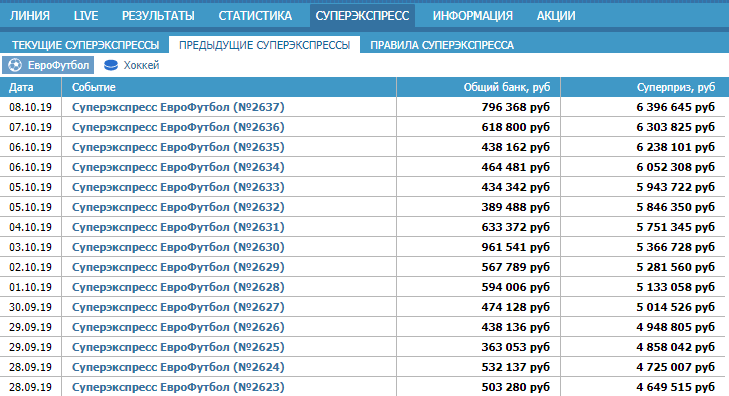Viewport: 729px width, 396px height.
Task: Click the superprize 5 133 058 руб
Action: (676, 287)
